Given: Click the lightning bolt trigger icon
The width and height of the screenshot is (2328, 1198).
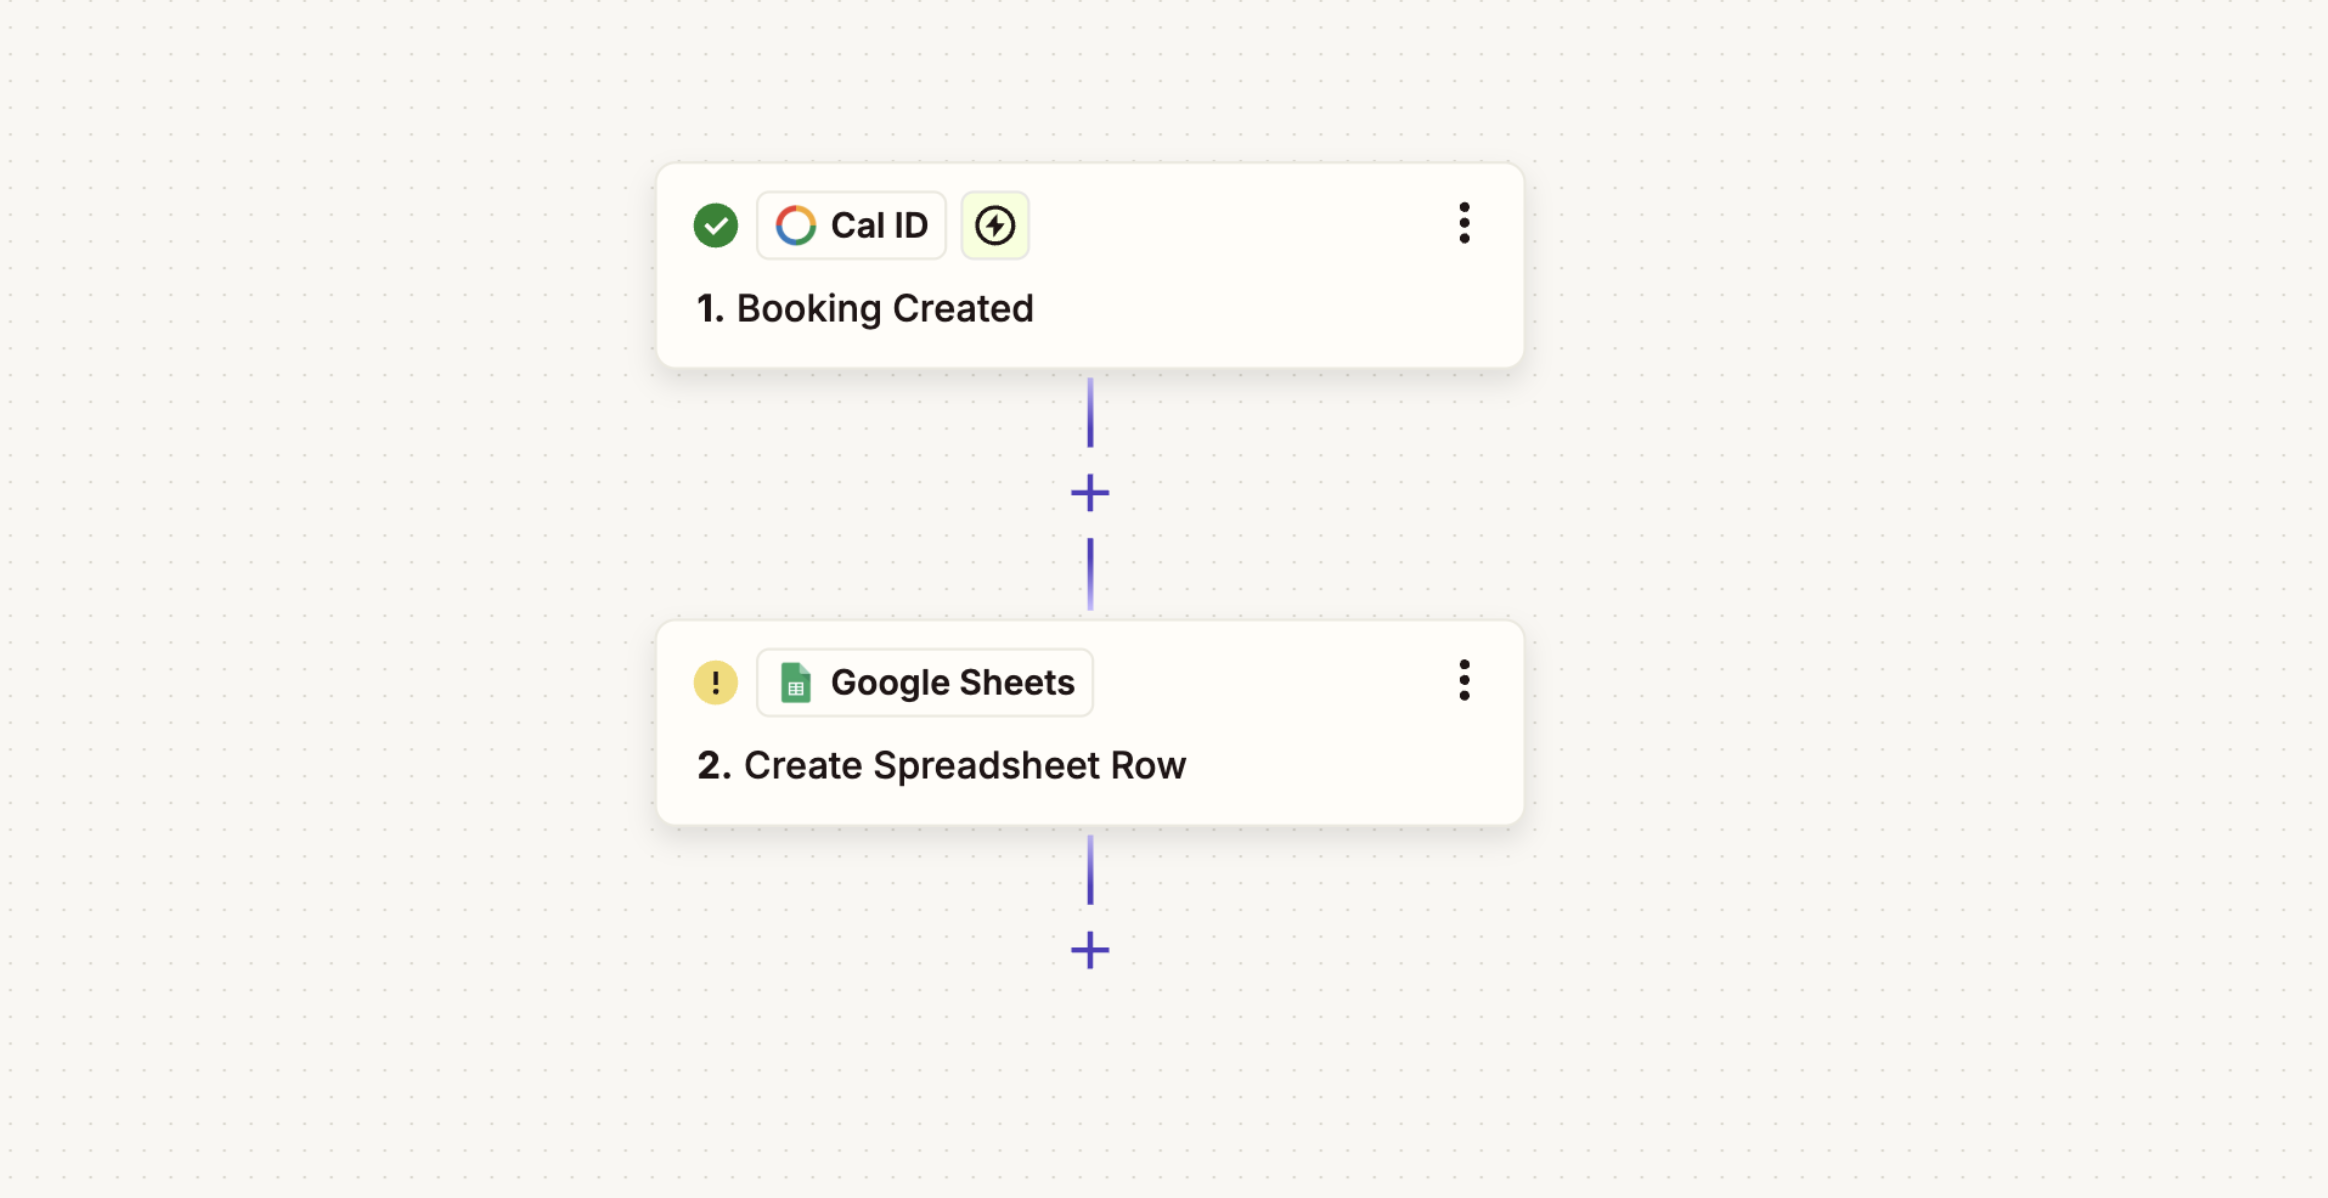Looking at the screenshot, I should (x=994, y=225).
